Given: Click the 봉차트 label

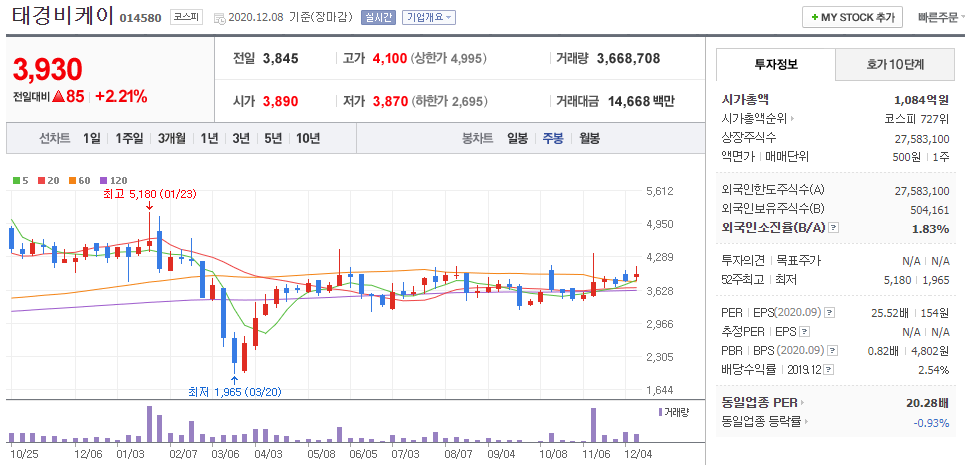Looking at the screenshot, I should point(478,138).
